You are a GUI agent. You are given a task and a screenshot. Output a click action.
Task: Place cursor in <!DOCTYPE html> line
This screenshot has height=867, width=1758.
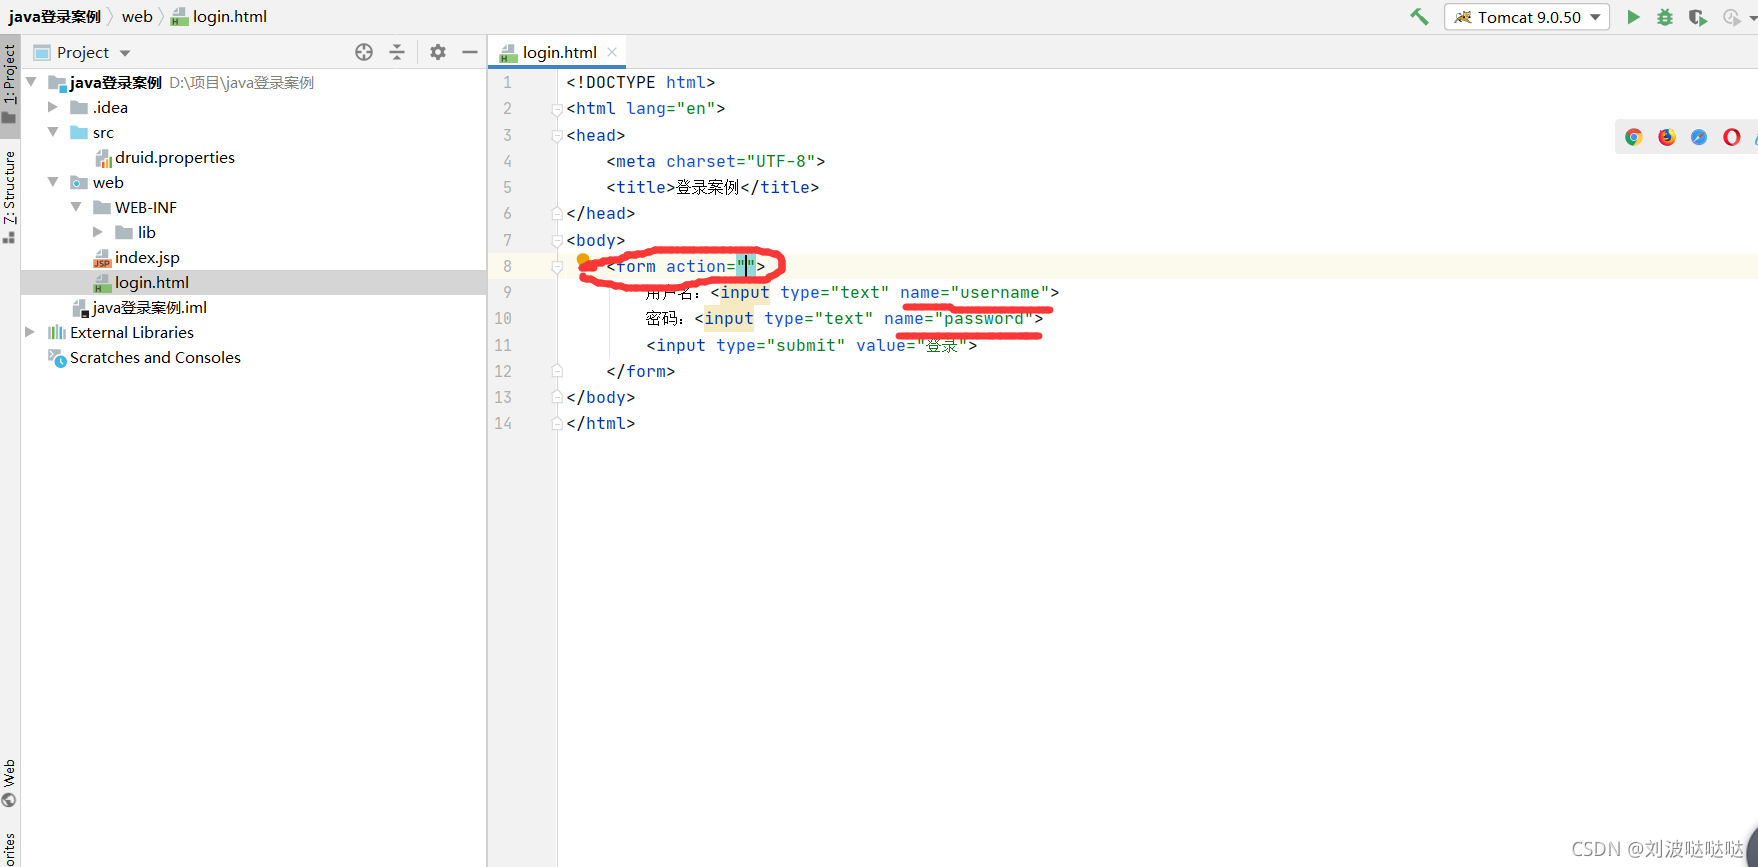point(641,82)
